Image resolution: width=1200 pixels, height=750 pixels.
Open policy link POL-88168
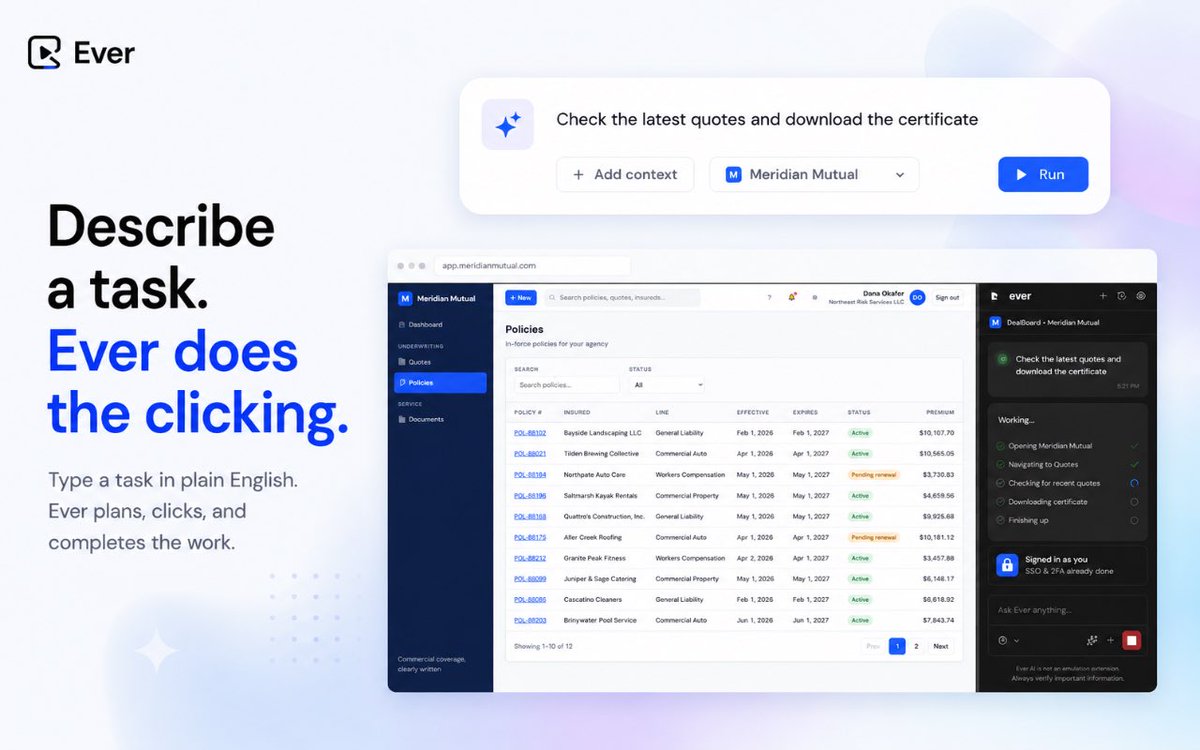point(530,517)
